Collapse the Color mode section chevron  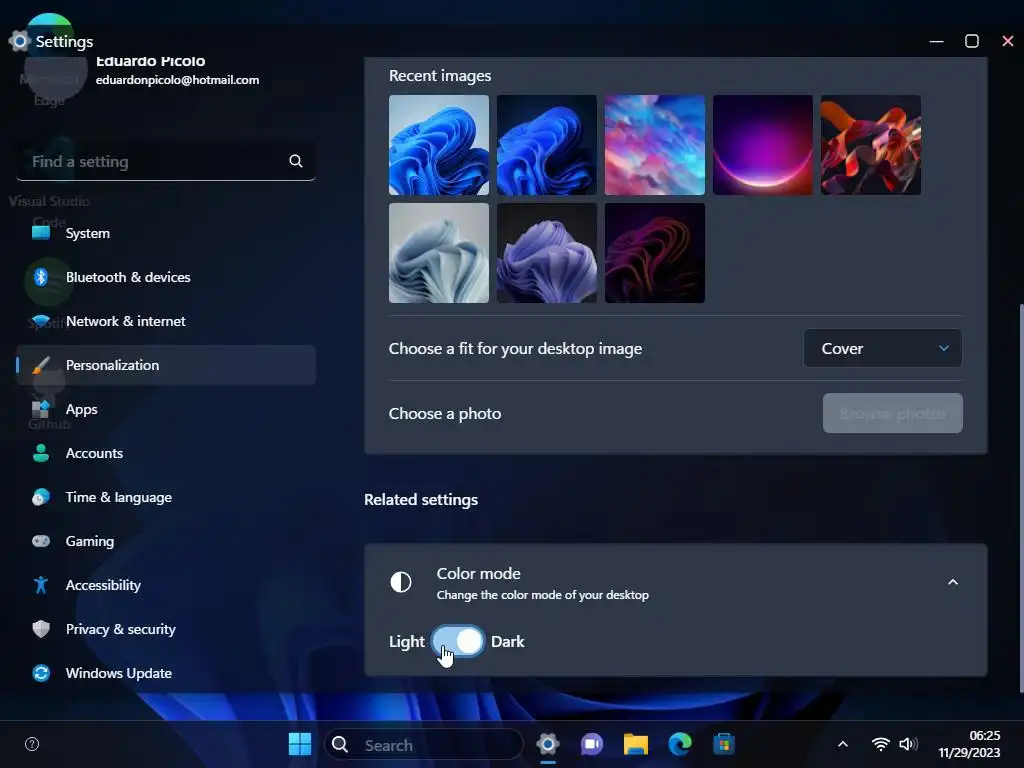click(953, 582)
